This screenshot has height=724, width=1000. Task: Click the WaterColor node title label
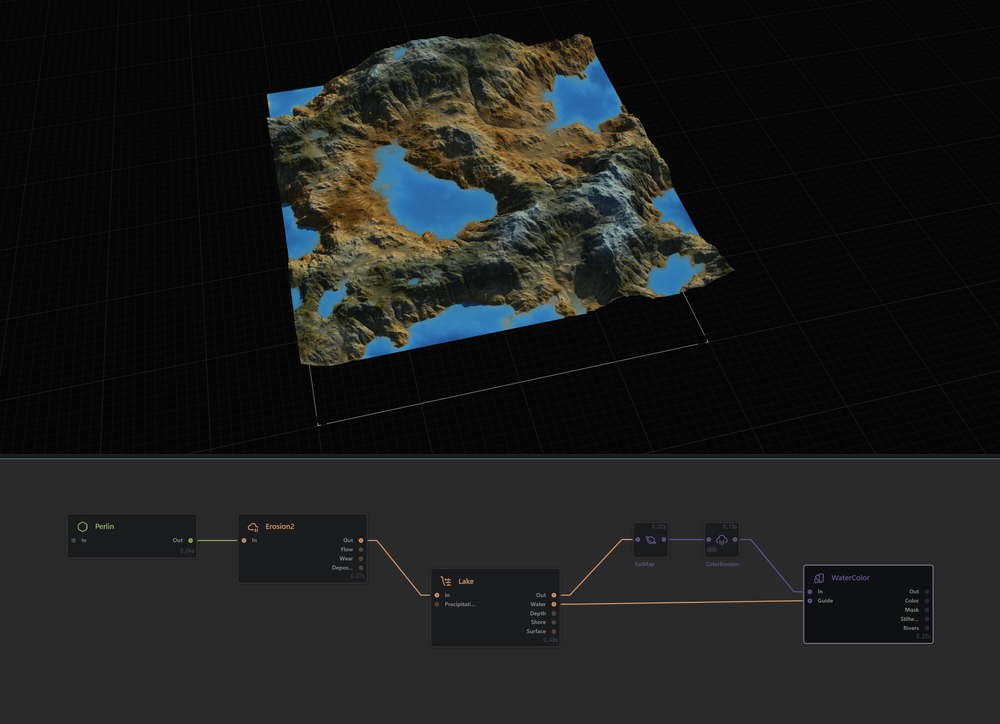(851, 577)
